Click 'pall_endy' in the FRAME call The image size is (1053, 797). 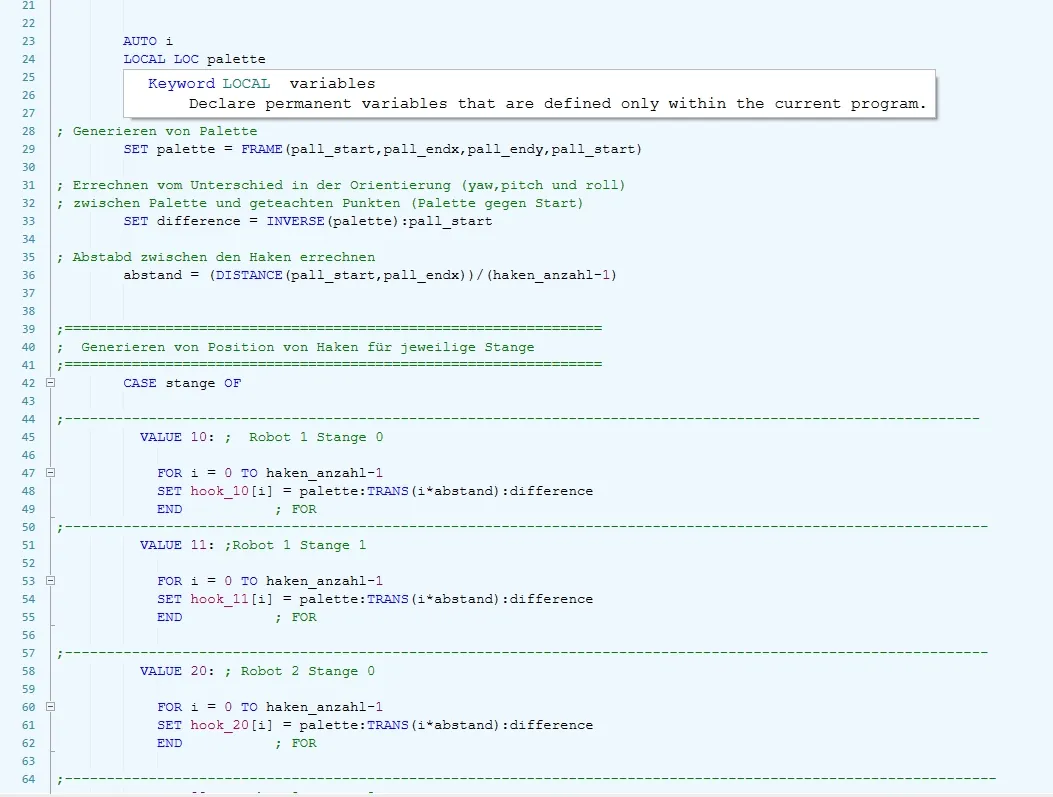click(x=505, y=149)
